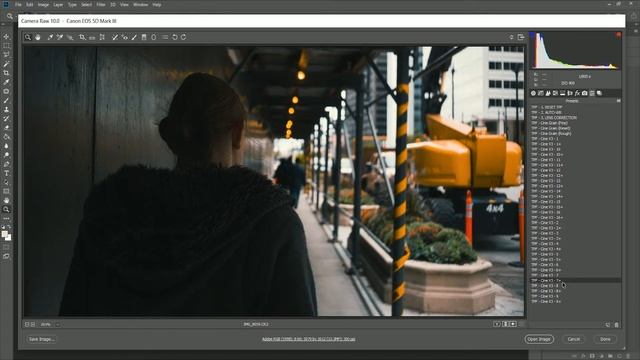Select the Camera Raw Crop tool
The image size is (640, 360).
82,37
